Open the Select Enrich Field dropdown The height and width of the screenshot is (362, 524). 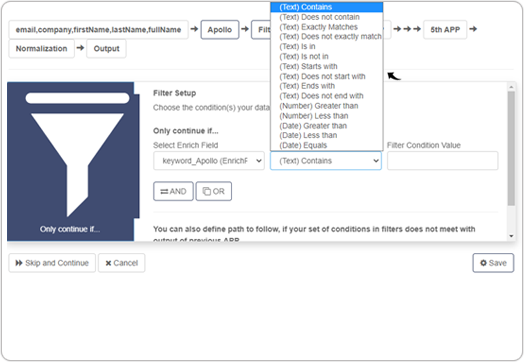209,161
